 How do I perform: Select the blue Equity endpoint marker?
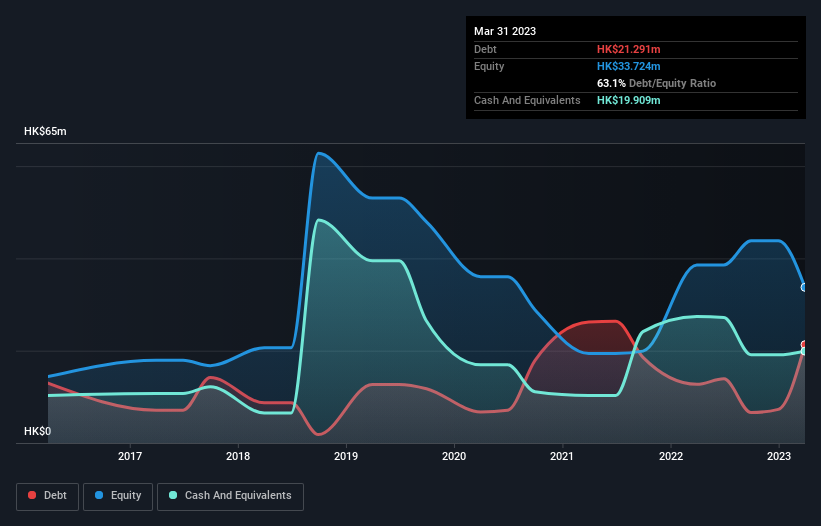point(804,287)
